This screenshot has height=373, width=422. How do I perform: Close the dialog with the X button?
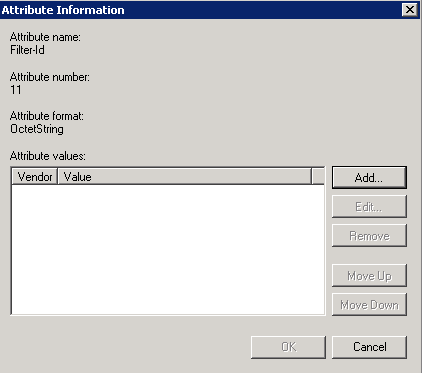point(410,10)
